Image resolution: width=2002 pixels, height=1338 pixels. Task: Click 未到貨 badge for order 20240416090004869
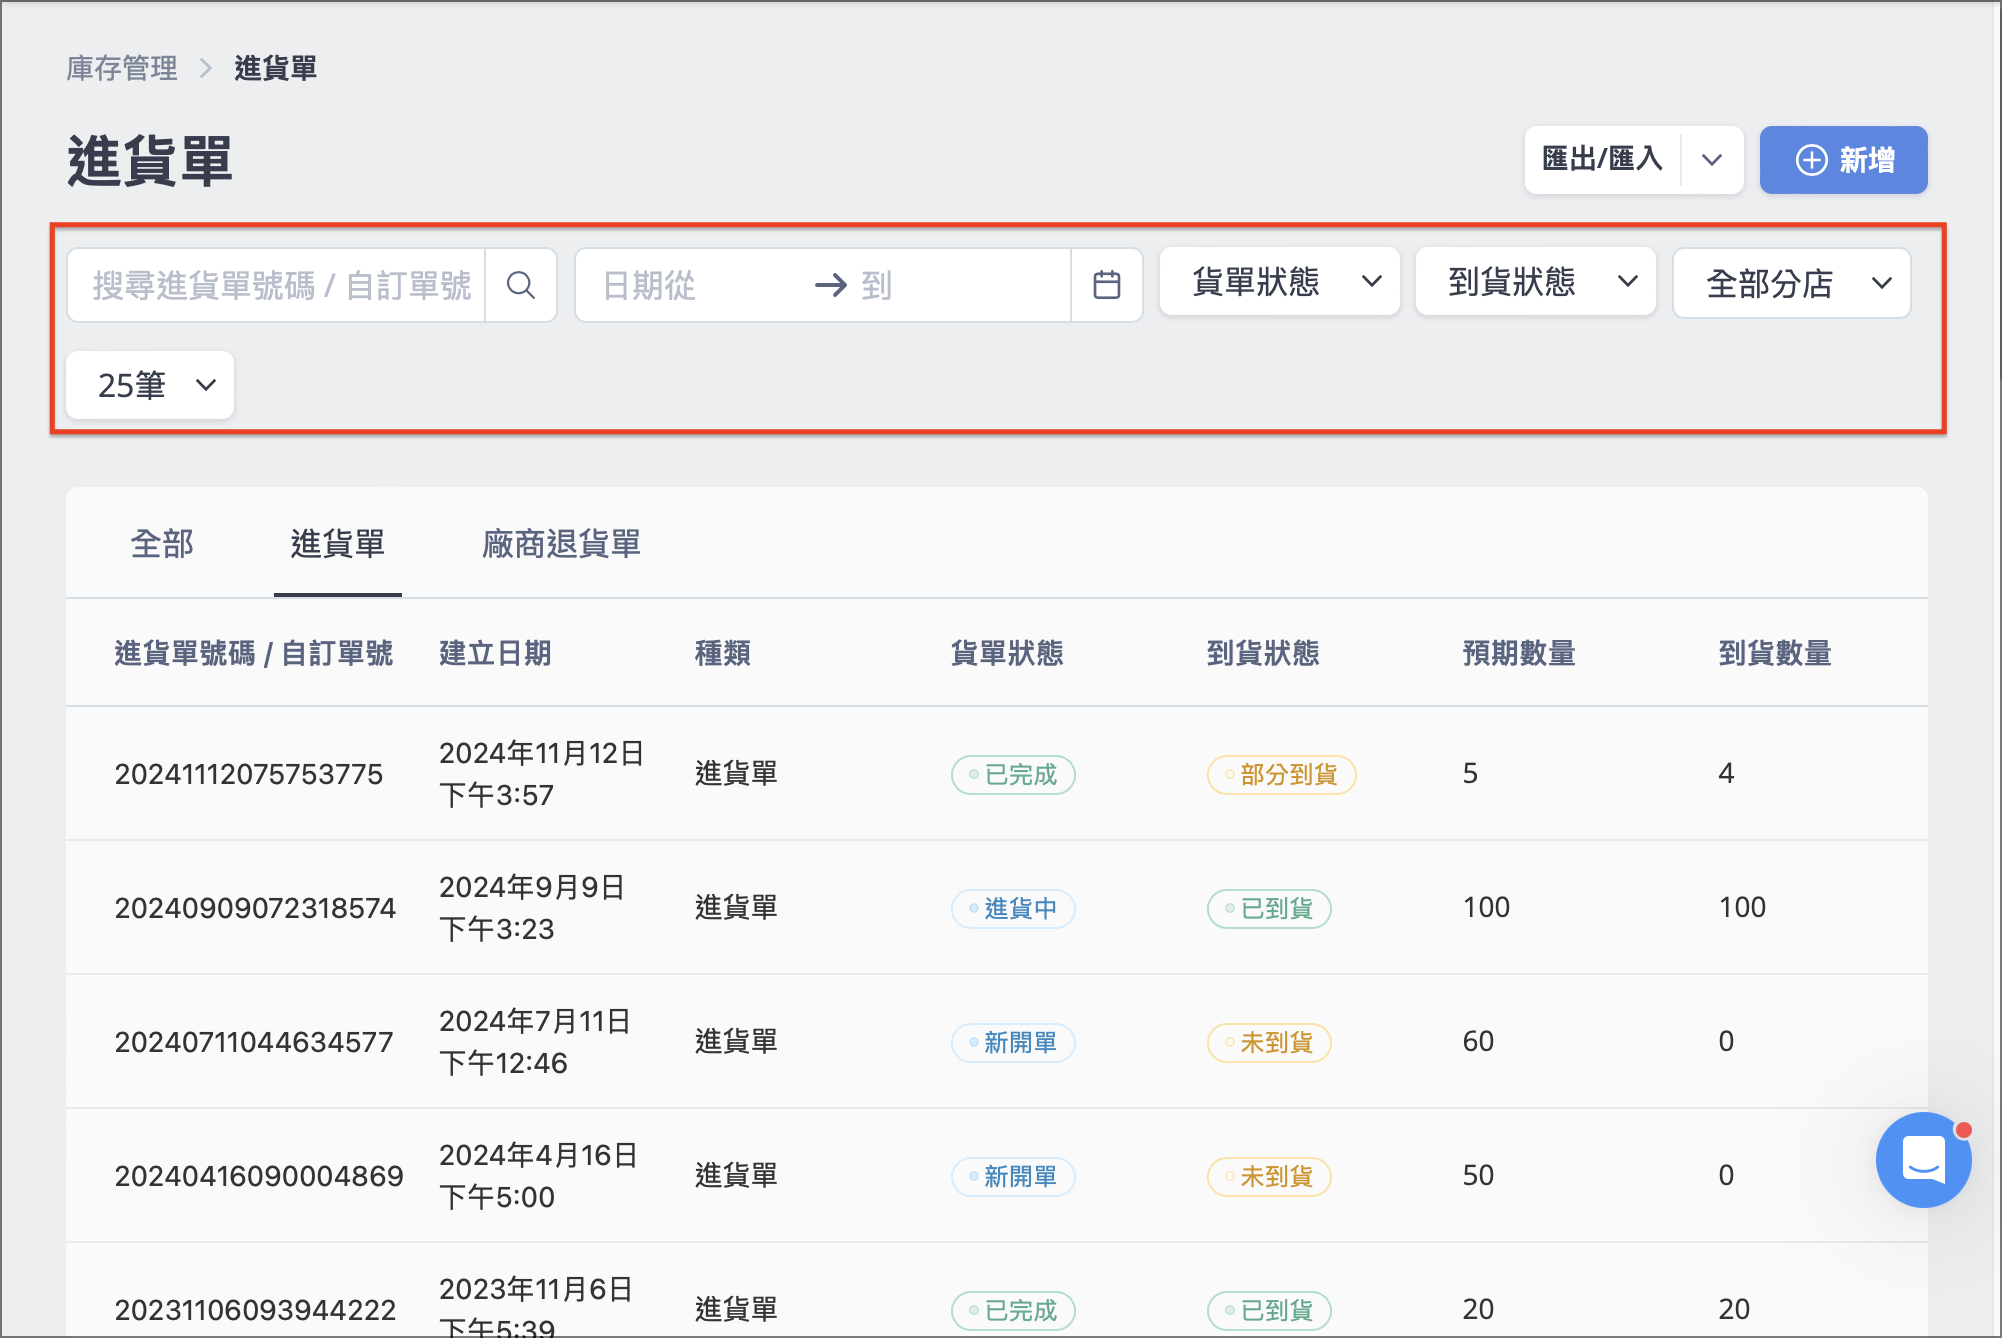point(1269,1177)
